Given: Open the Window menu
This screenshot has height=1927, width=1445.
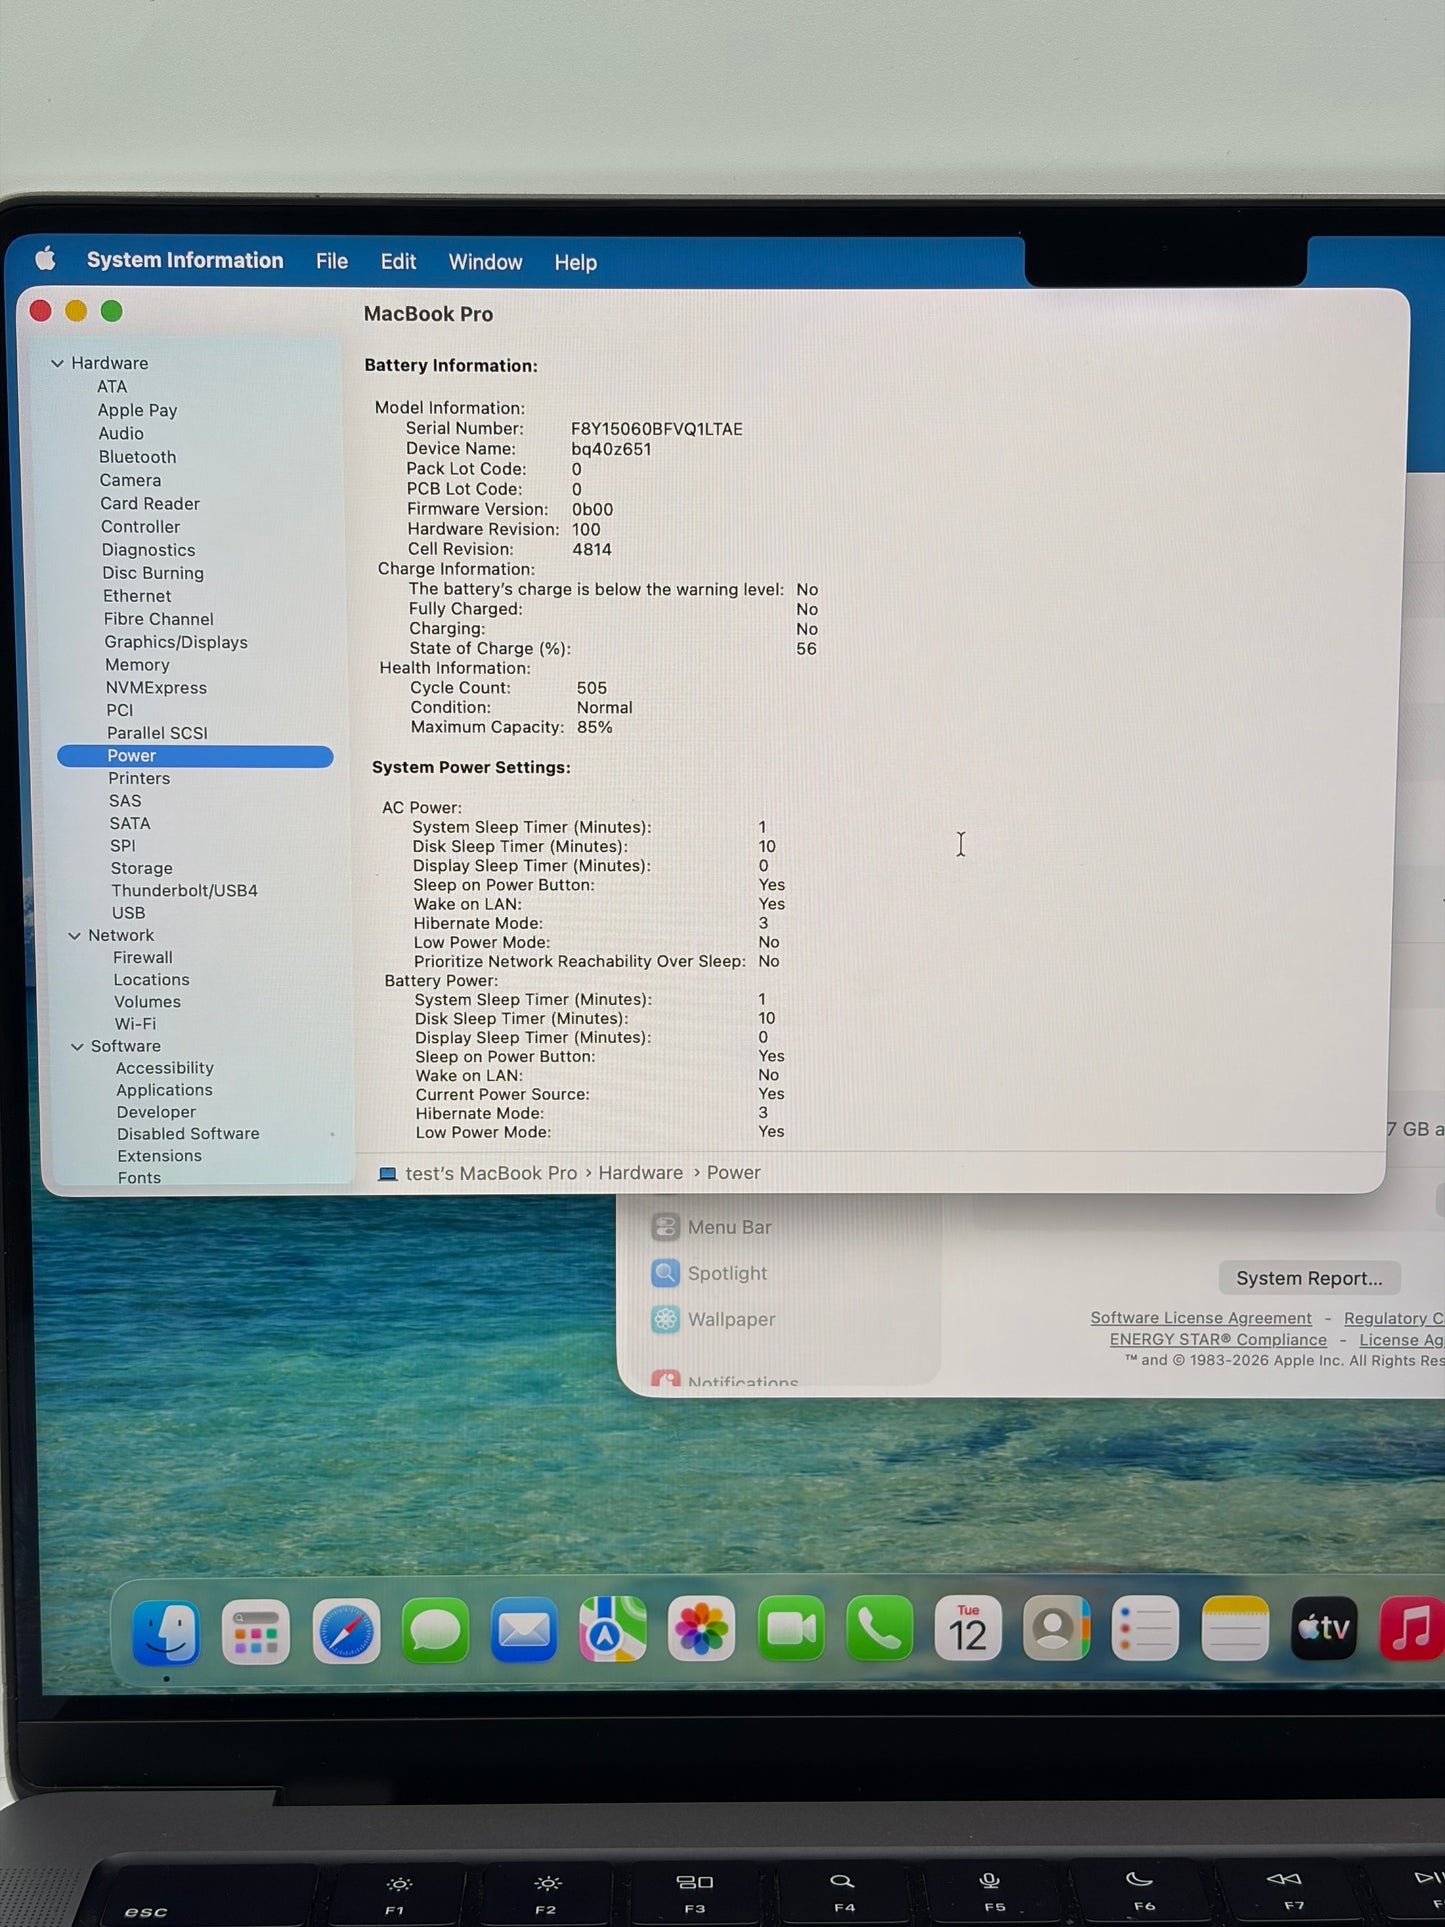Looking at the screenshot, I should 485,262.
